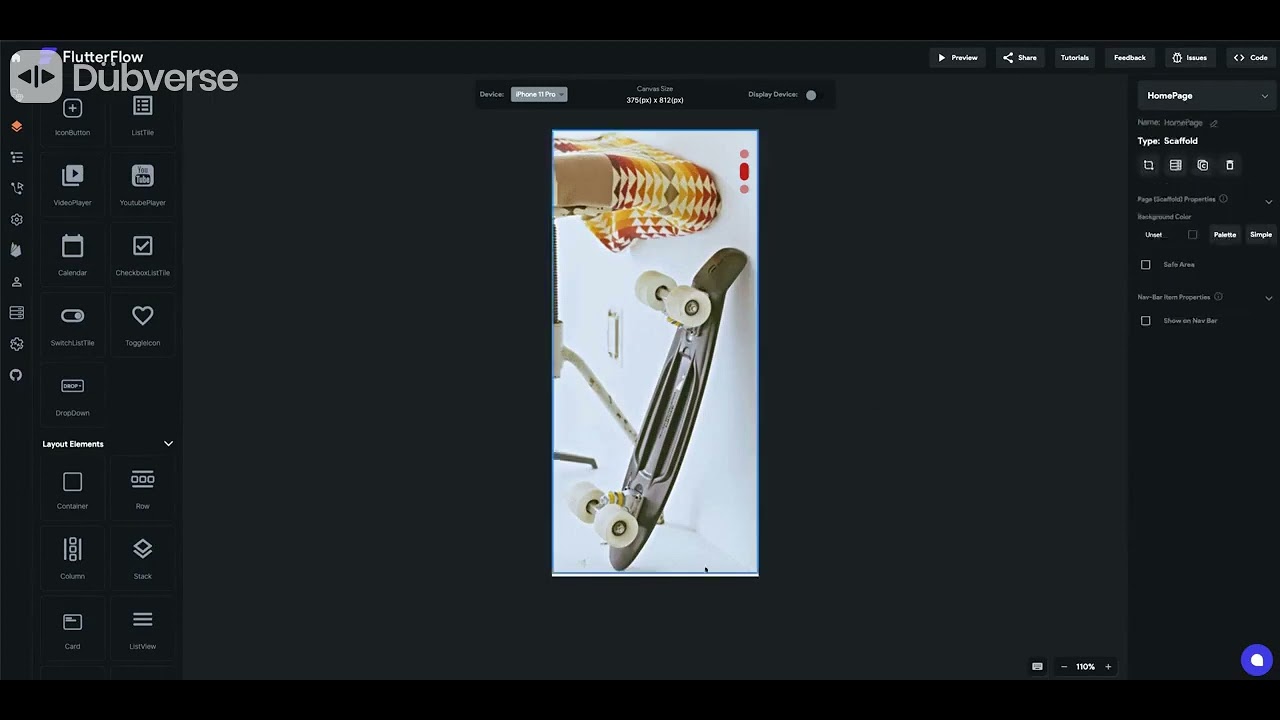The width and height of the screenshot is (1280, 720).
Task: Collapse Nav-Bar Item Properties section
Action: (x=1269, y=298)
